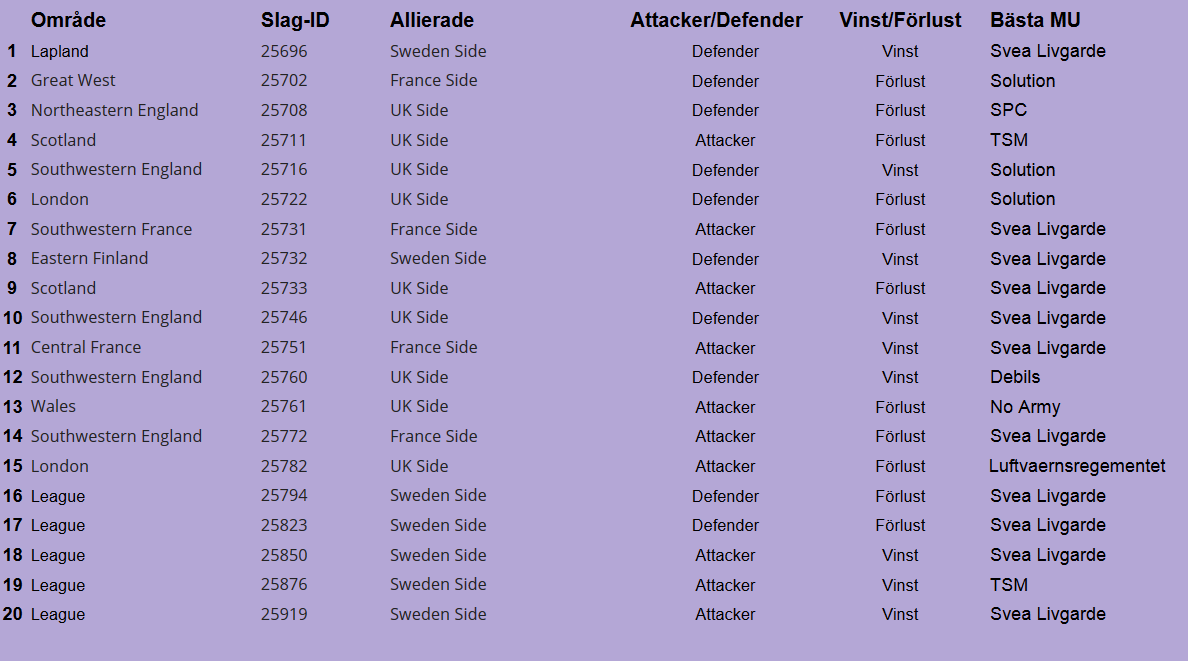Click the Bästa MU column header

[x=1035, y=20]
